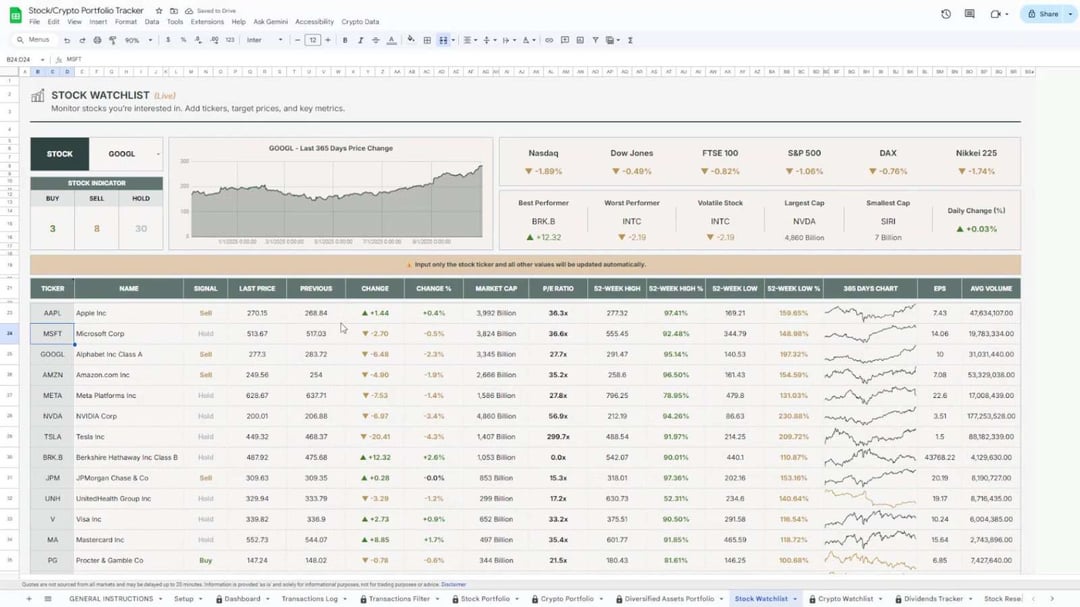The height and width of the screenshot is (607, 1080).
Task: Open the Extensions menu
Action: 207,21
